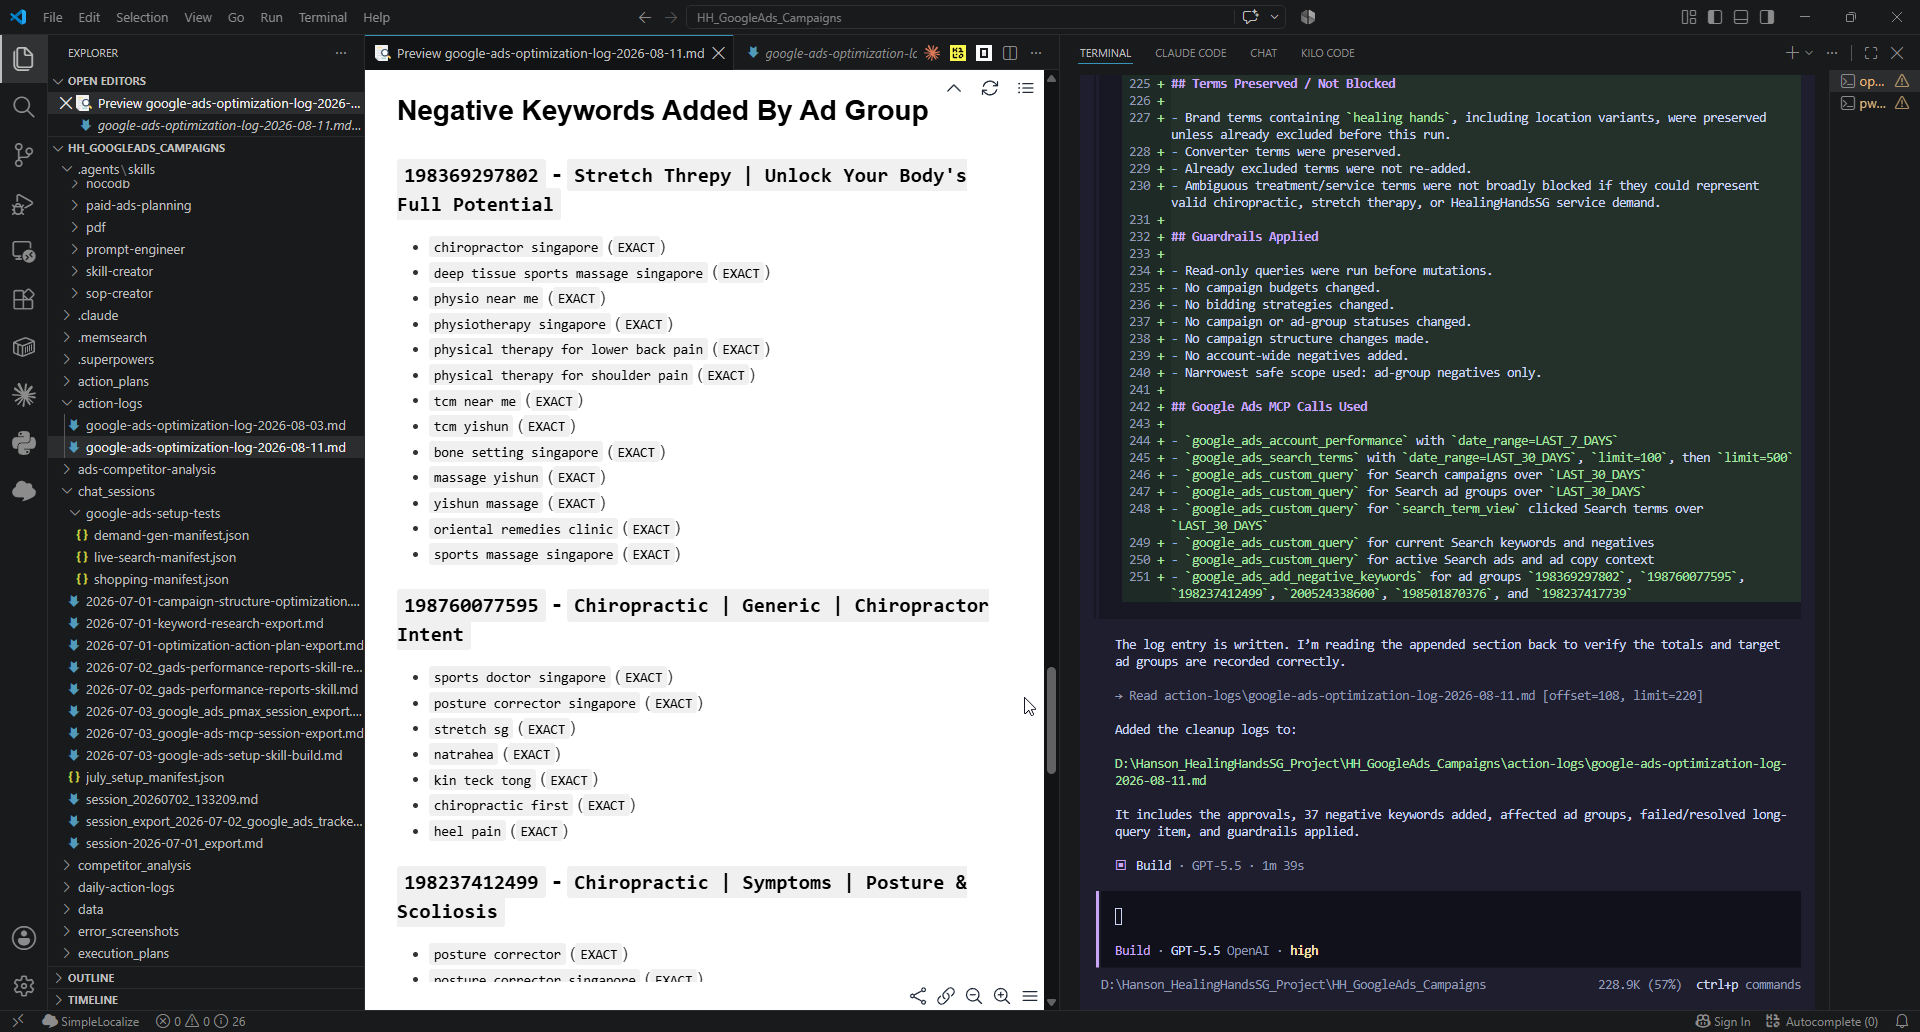Click the Claude starburst icon in editor toolbar
This screenshot has width=1920, height=1032.
(932, 53)
